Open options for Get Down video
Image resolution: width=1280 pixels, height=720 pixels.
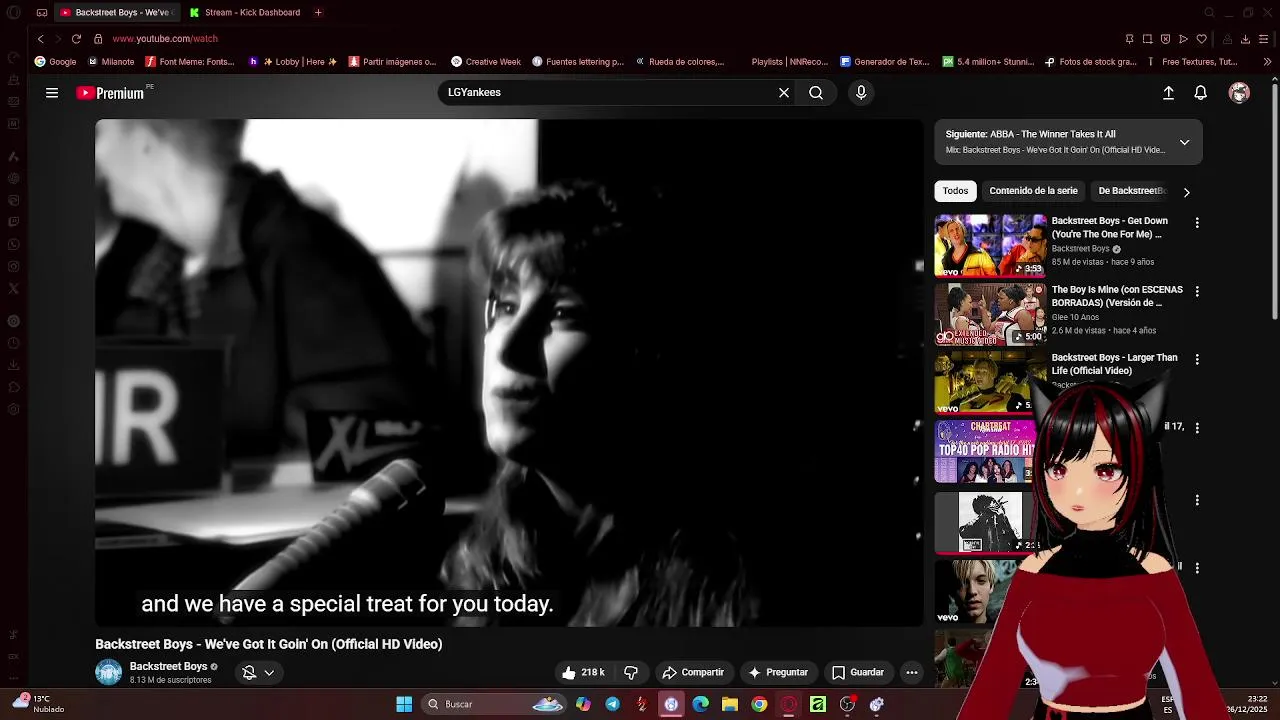pos(1197,223)
